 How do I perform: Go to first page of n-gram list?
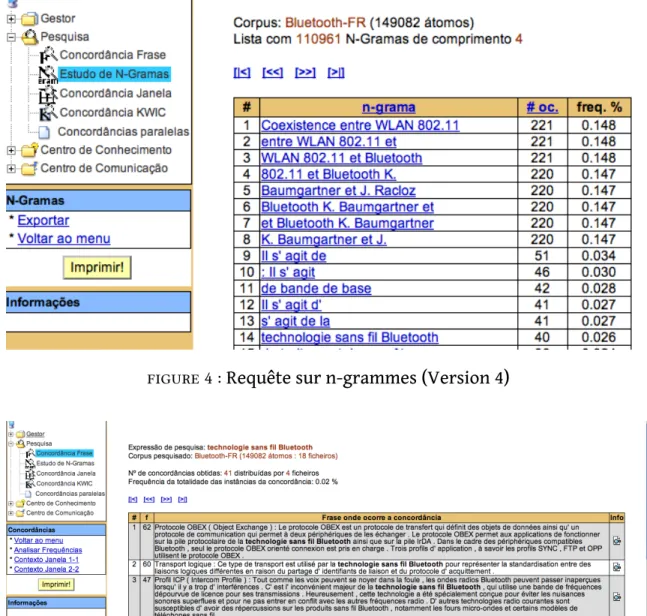point(242,73)
